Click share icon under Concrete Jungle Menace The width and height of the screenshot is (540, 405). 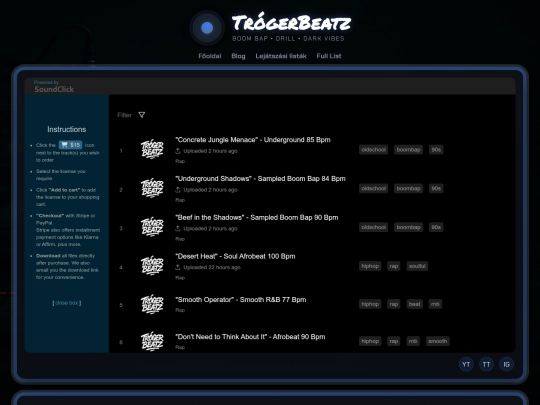pyautogui.click(x=178, y=151)
